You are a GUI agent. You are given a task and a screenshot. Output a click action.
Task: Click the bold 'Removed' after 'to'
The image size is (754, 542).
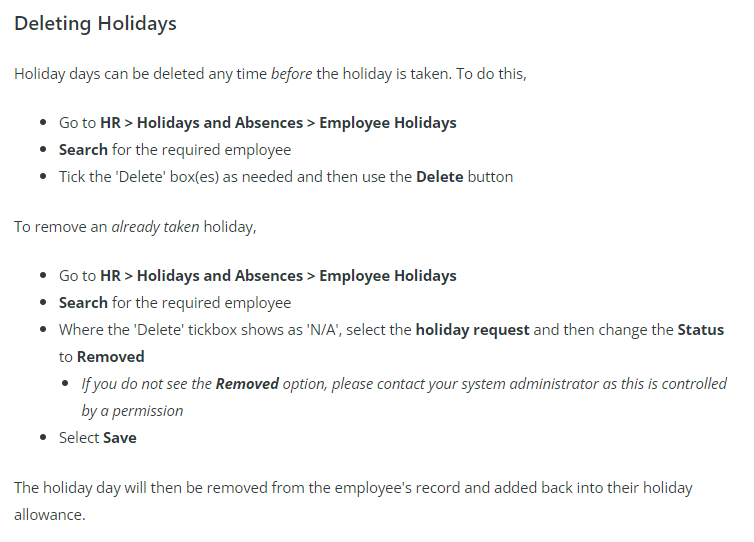pos(111,357)
